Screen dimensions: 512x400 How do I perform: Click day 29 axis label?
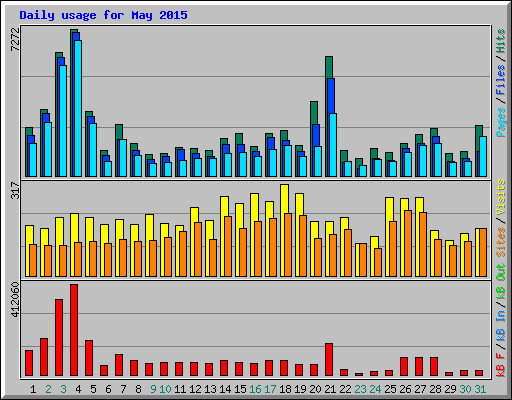[x=450, y=389]
